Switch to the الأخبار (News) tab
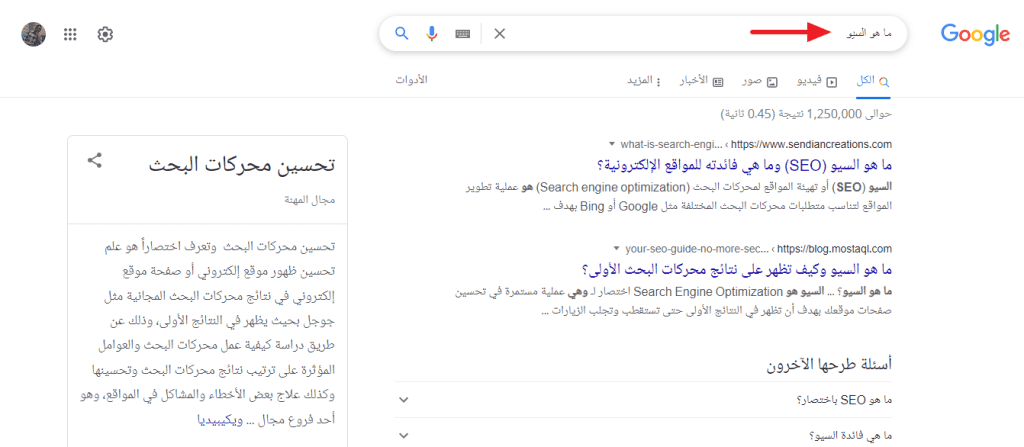1024x447 pixels. [696, 80]
